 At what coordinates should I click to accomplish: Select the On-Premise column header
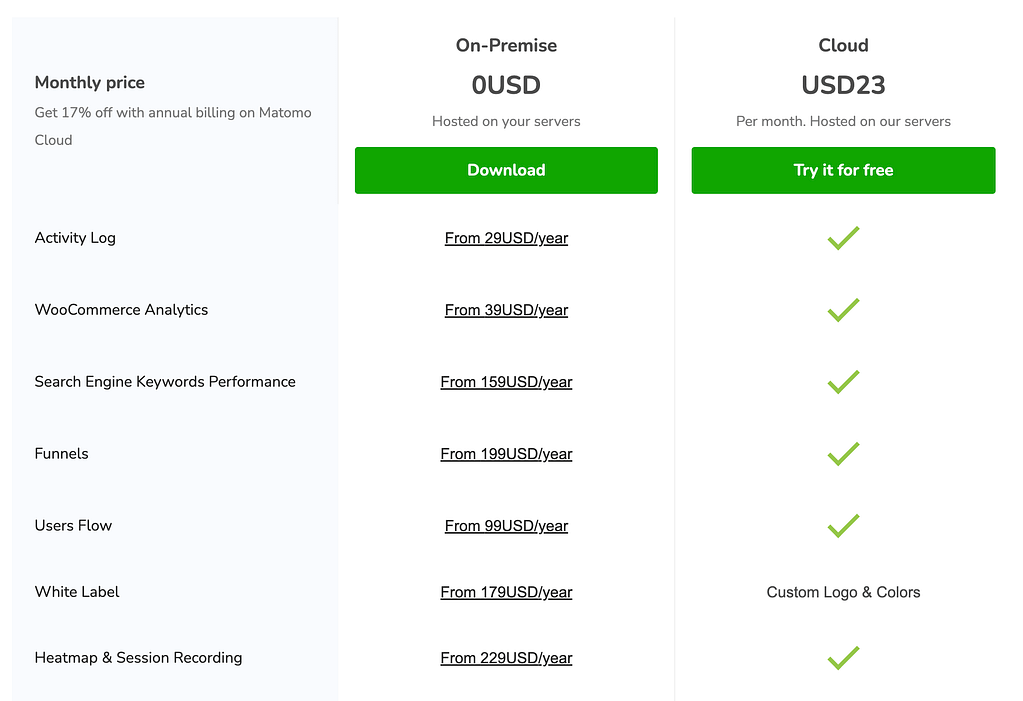point(505,45)
